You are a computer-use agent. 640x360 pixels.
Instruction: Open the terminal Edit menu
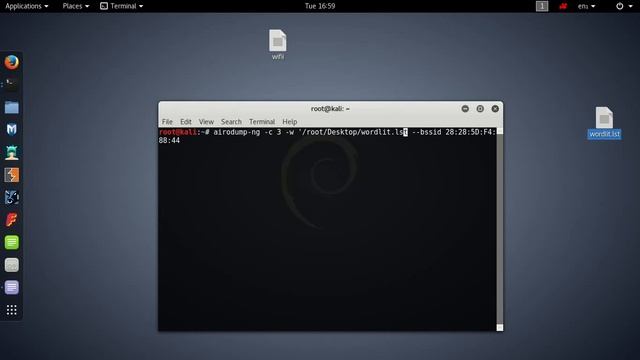[x=186, y=122]
